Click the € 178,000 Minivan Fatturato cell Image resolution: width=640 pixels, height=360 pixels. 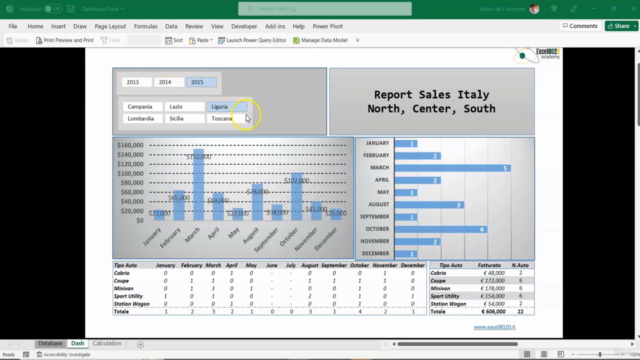pos(492,288)
